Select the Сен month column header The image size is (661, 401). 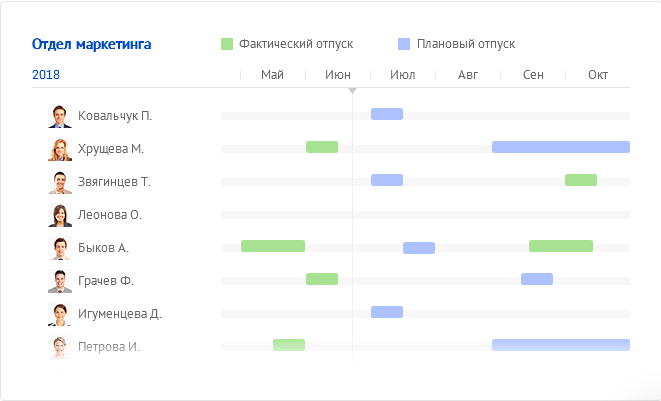pos(533,75)
